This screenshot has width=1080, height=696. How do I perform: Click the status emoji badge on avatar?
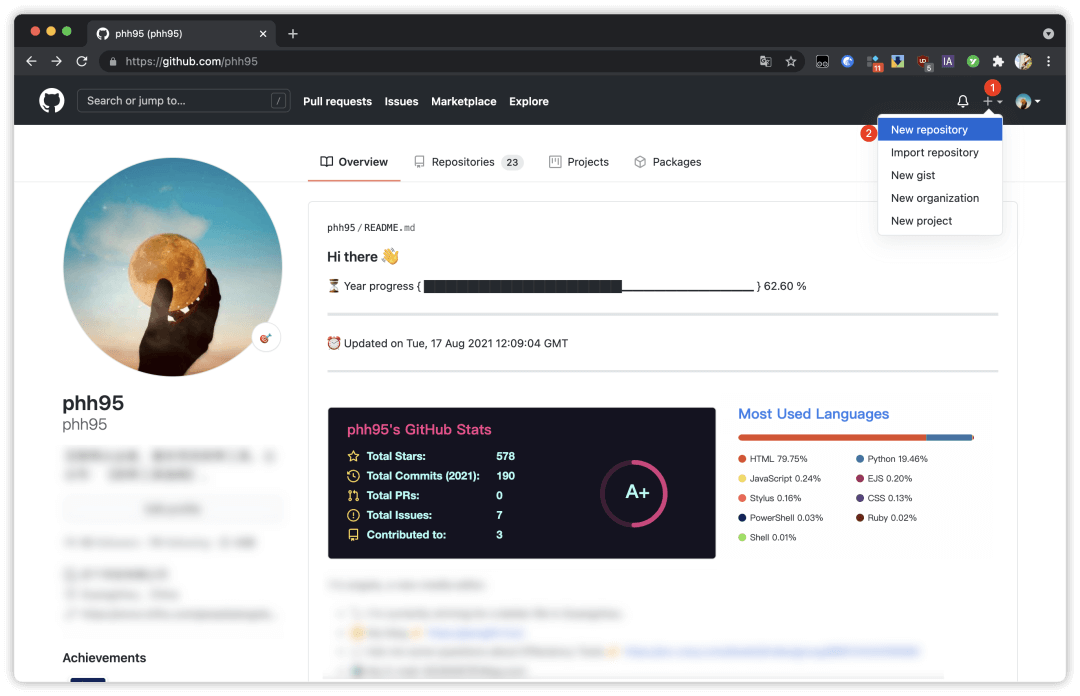point(266,338)
